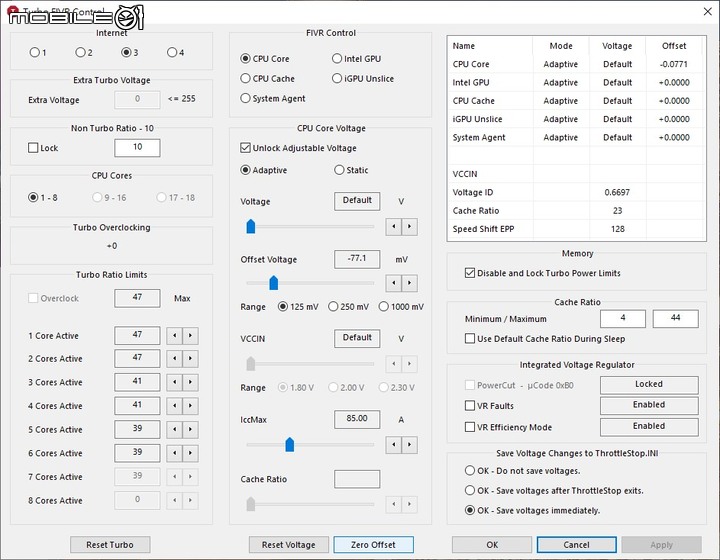
Task: Decrease IccMax with left arrow
Action: (x=394, y=444)
